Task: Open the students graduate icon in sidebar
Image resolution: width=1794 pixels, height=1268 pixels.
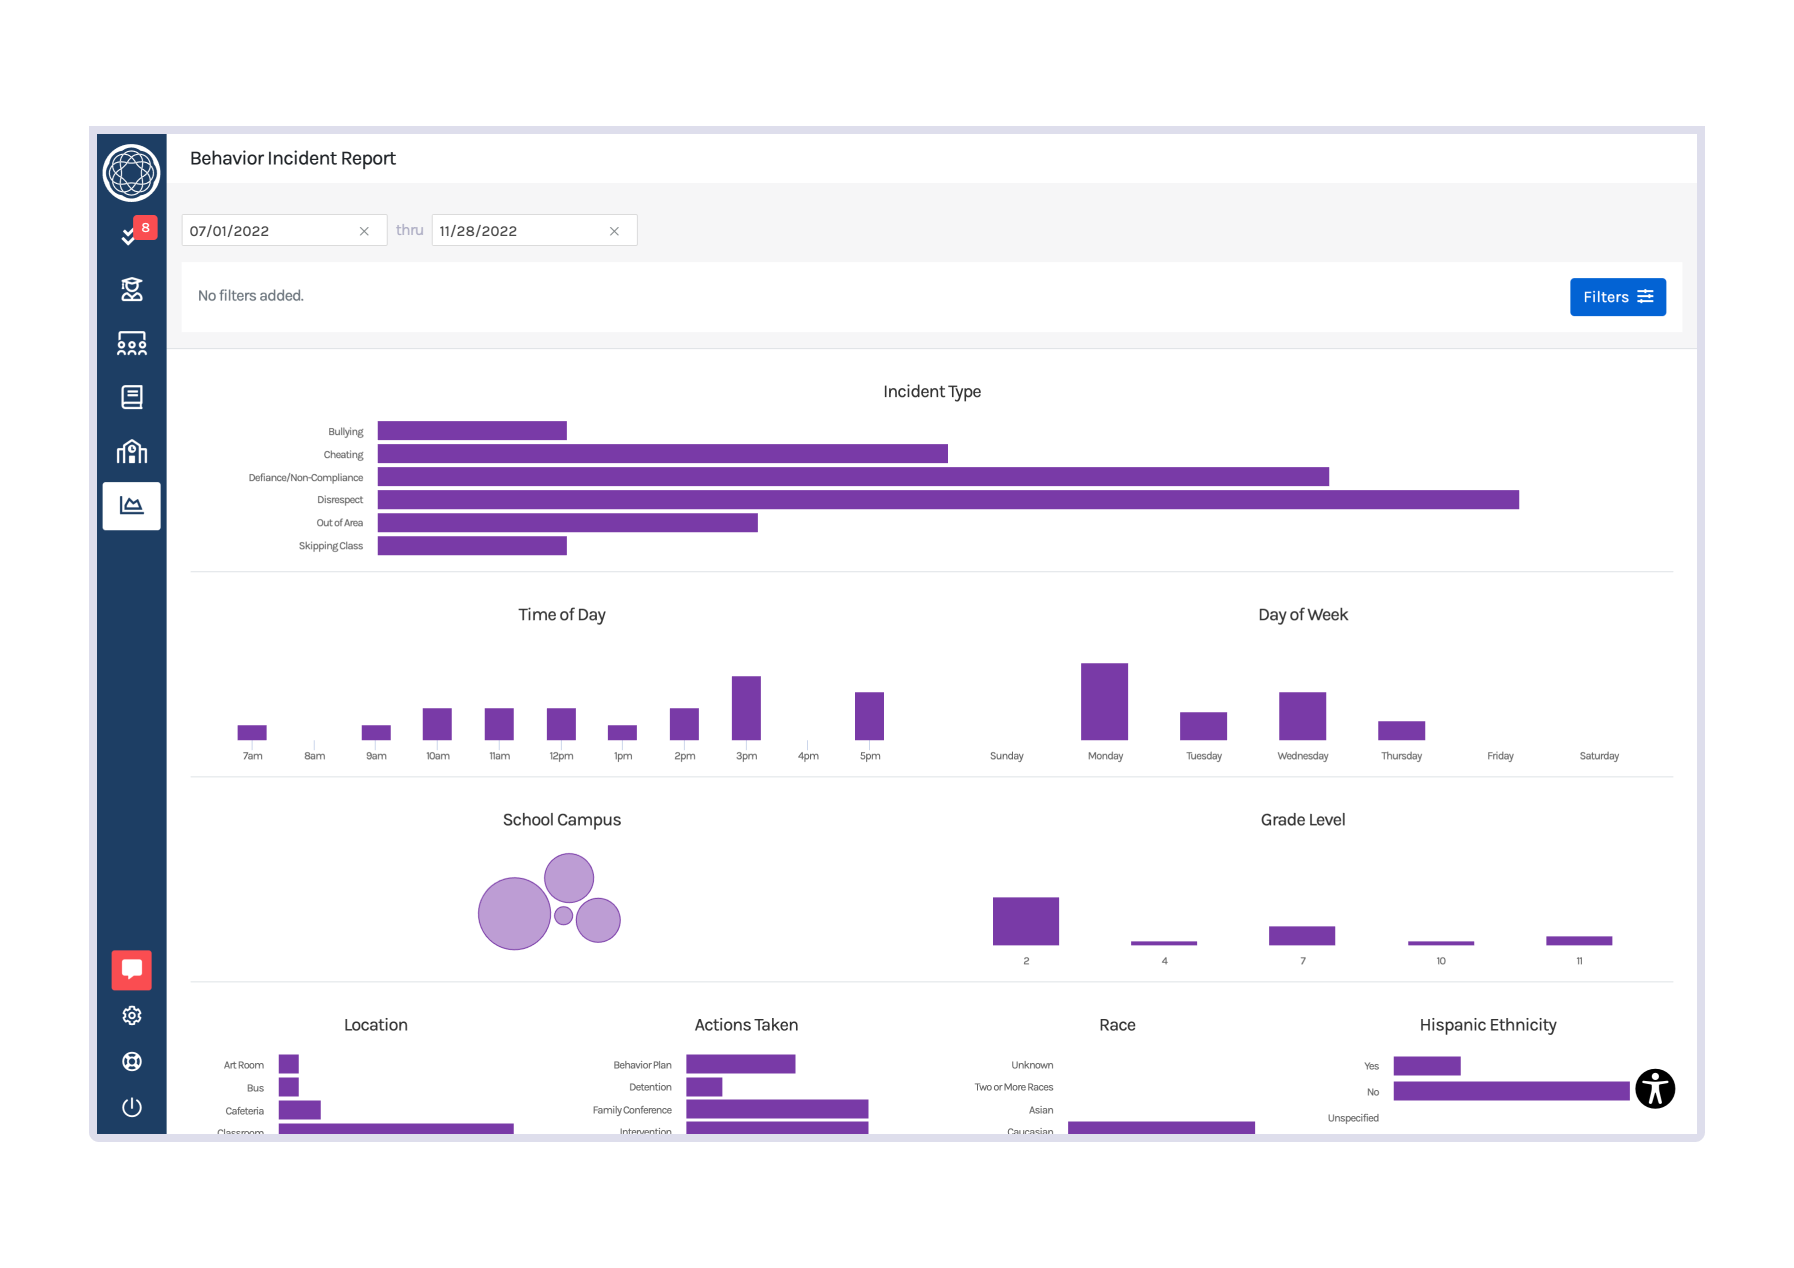Action: point(131,290)
